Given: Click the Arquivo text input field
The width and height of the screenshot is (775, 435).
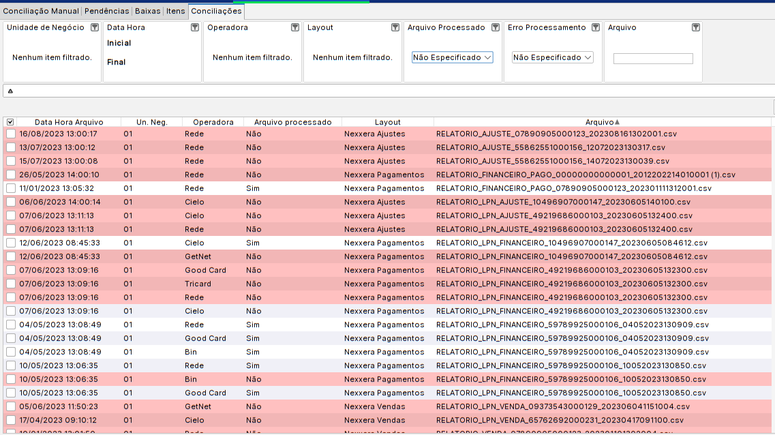Looking at the screenshot, I should click(652, 59).
